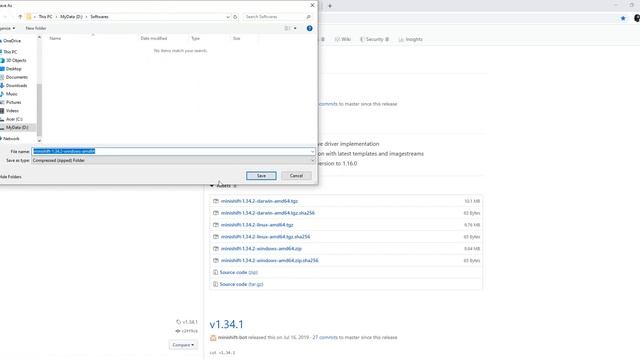Open the Wiki tab on the GitHub page
Screen dimensions: 640x360
tap(343, 40)
